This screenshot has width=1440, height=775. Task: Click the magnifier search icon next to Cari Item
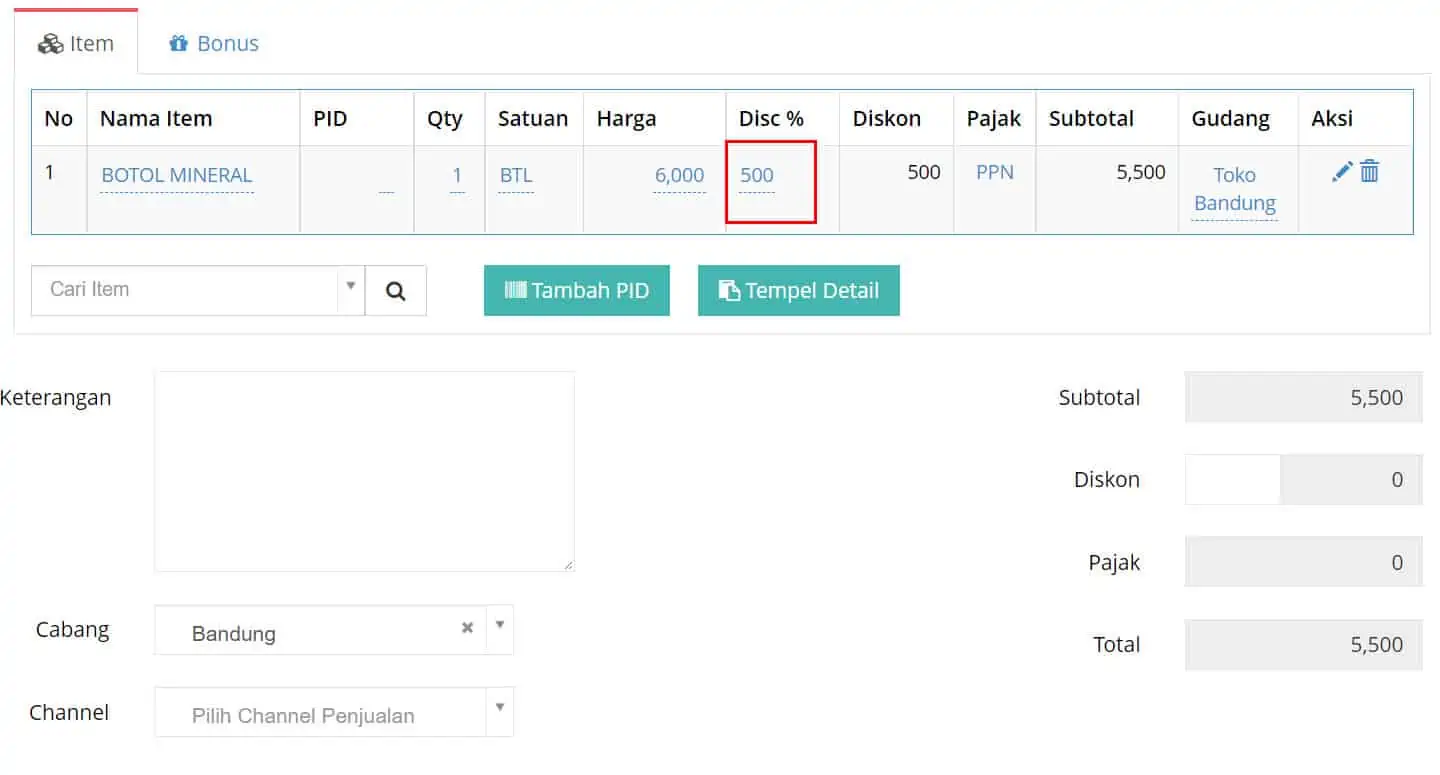click(396, 290)
